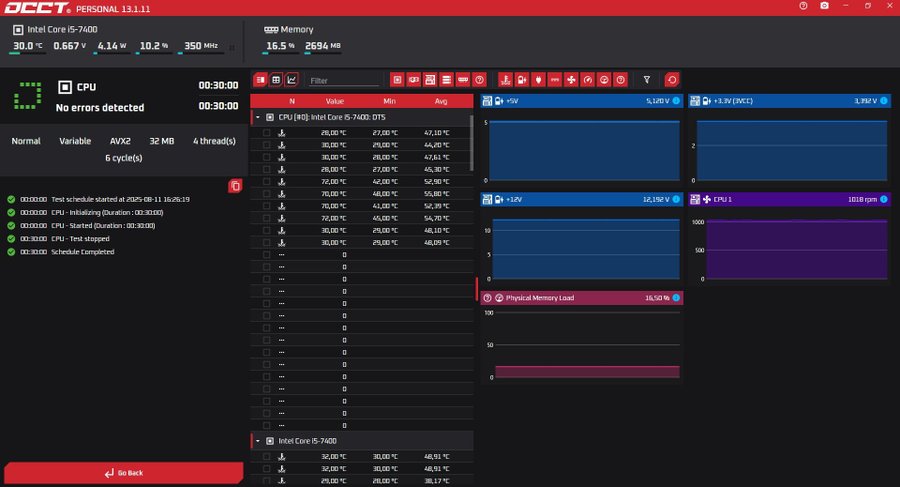Switch to side panel layout view
The image size is (900, 487).
point(260,80)
